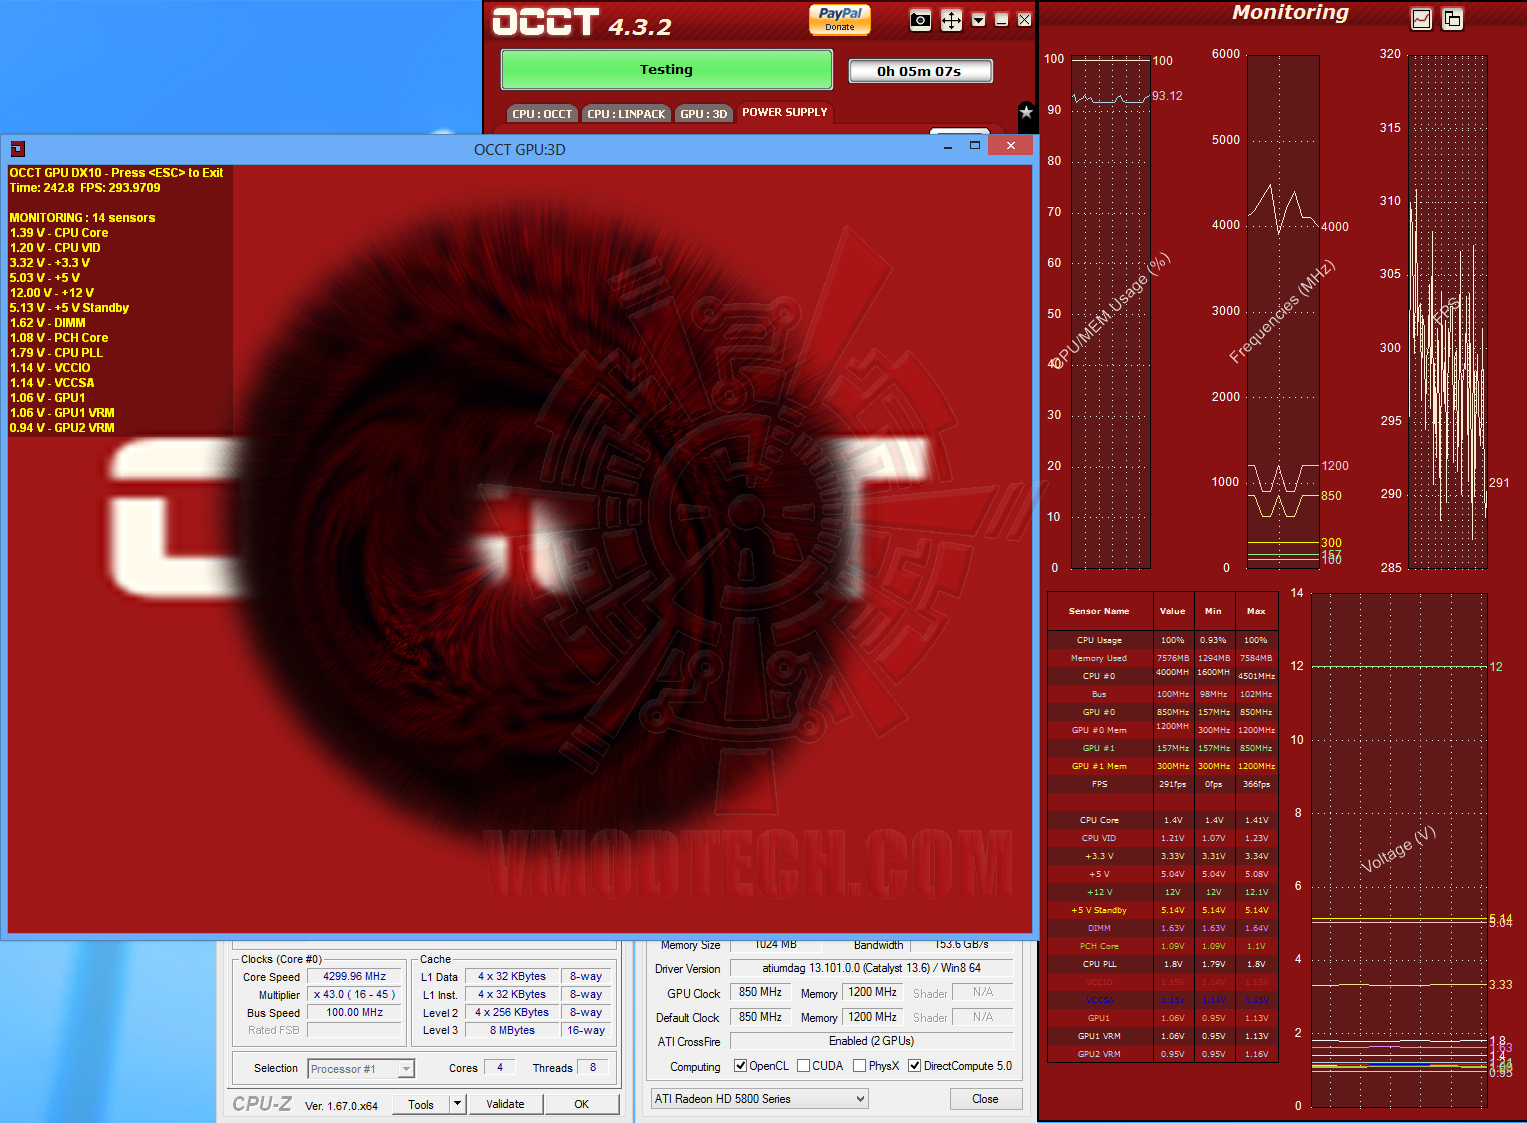Select the GPU1 VRM sensor row

point(1163,1036)
